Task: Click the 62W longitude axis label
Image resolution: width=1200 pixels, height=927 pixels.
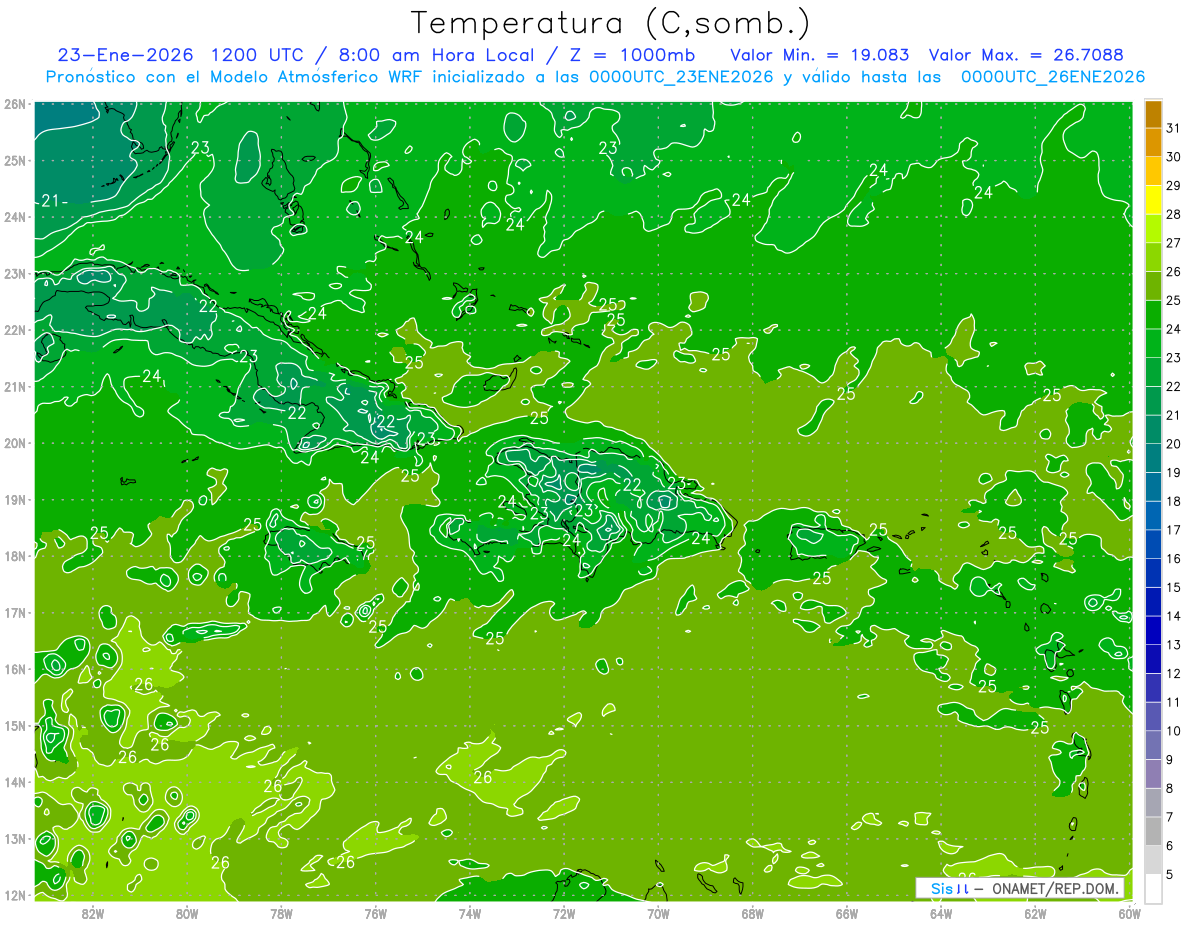Action: click(x=1035, y=913)
